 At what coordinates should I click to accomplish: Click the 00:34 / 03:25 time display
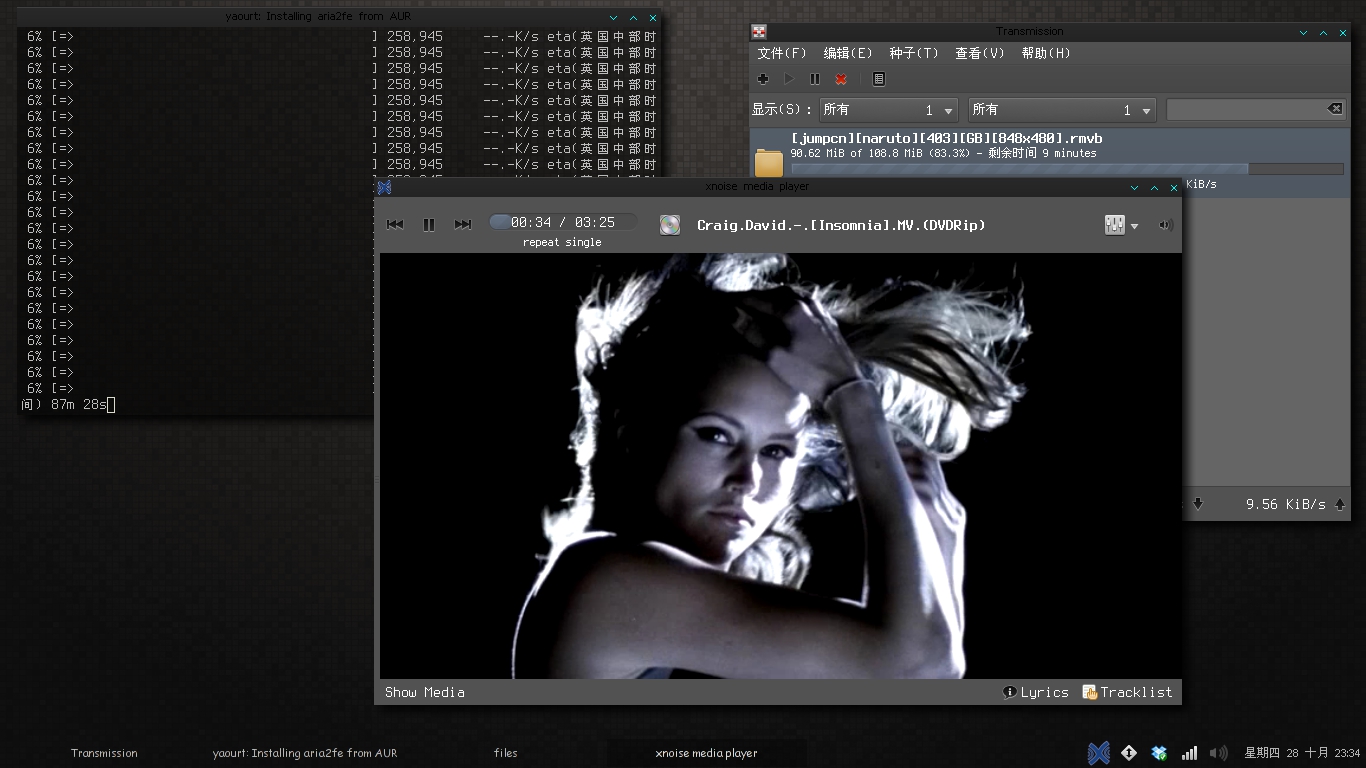tap(563, 222)
